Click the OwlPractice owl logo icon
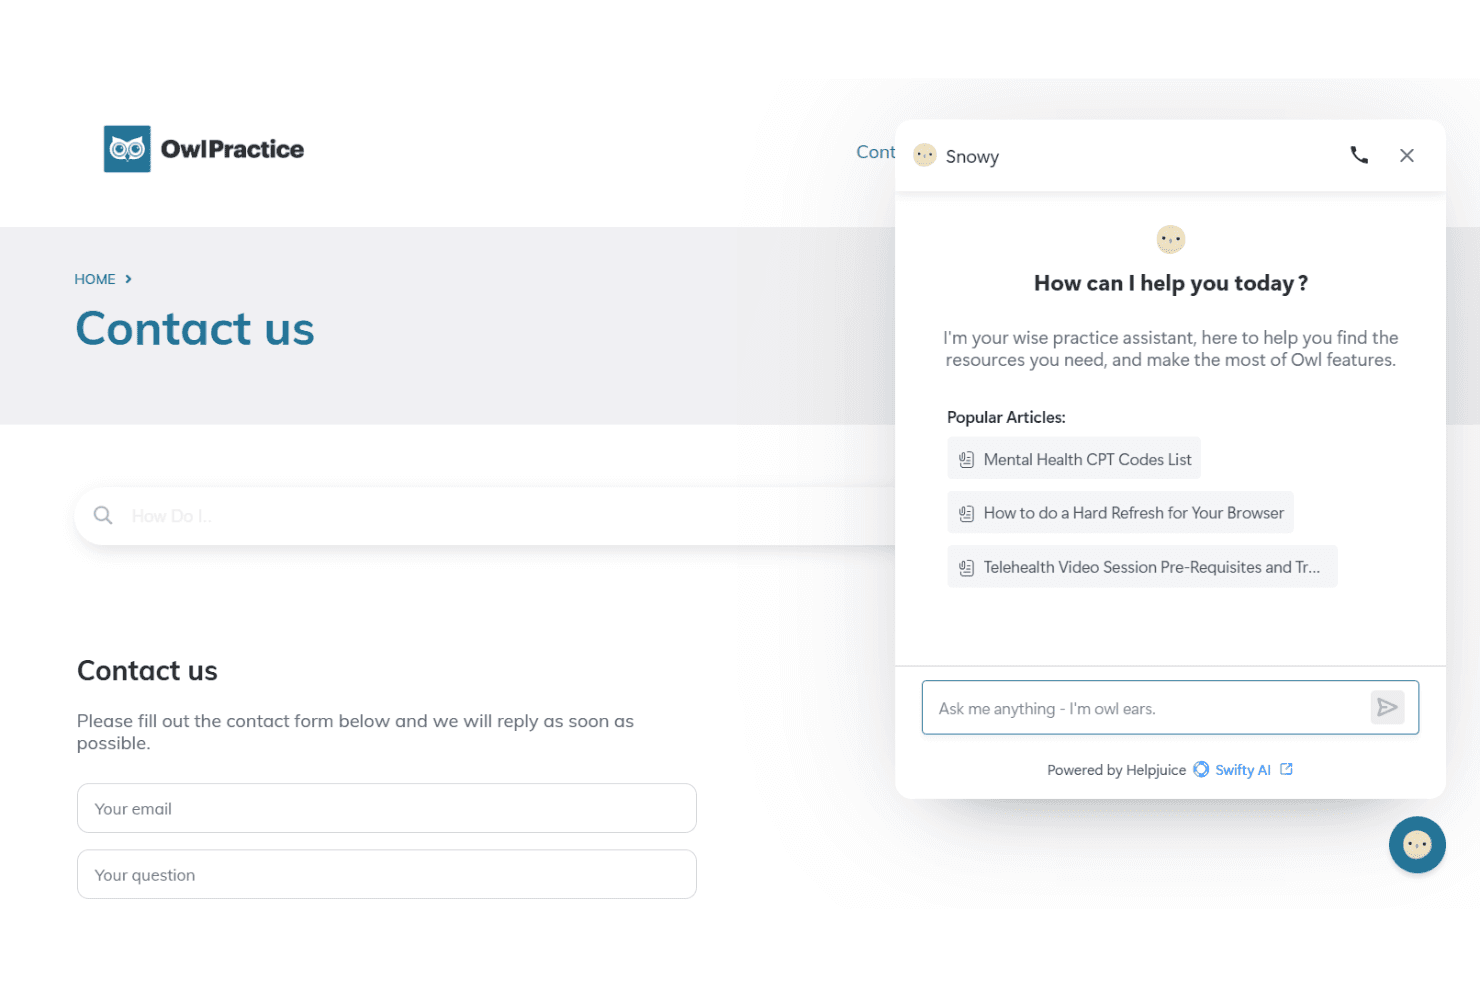The width and height of the screenshot is (1480, 987). point(127,149)
